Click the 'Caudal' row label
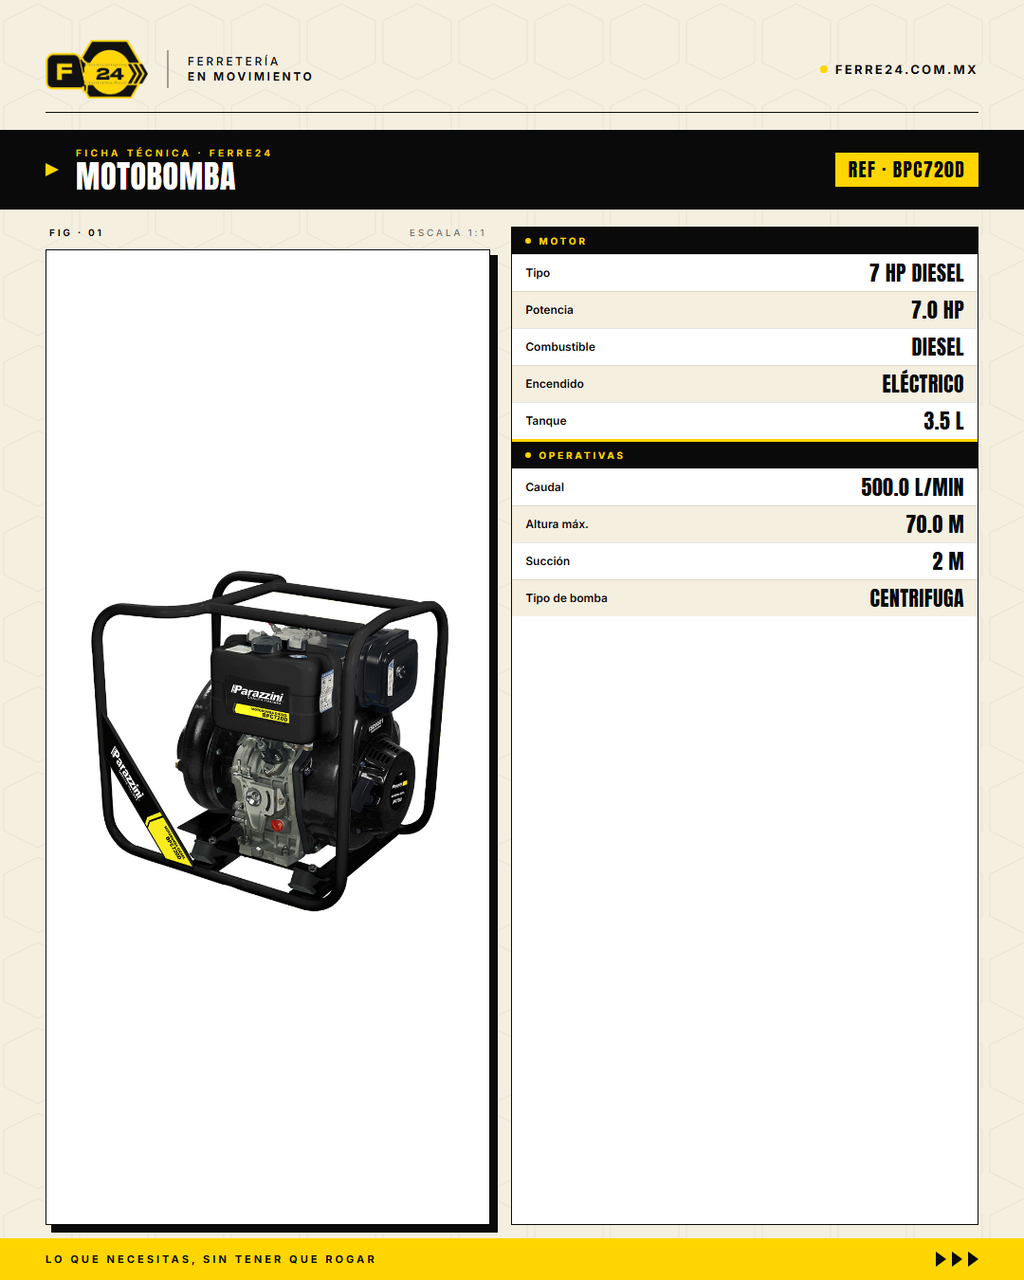The height and width of the screenshot is (1280, 1024). pos(545,487)
